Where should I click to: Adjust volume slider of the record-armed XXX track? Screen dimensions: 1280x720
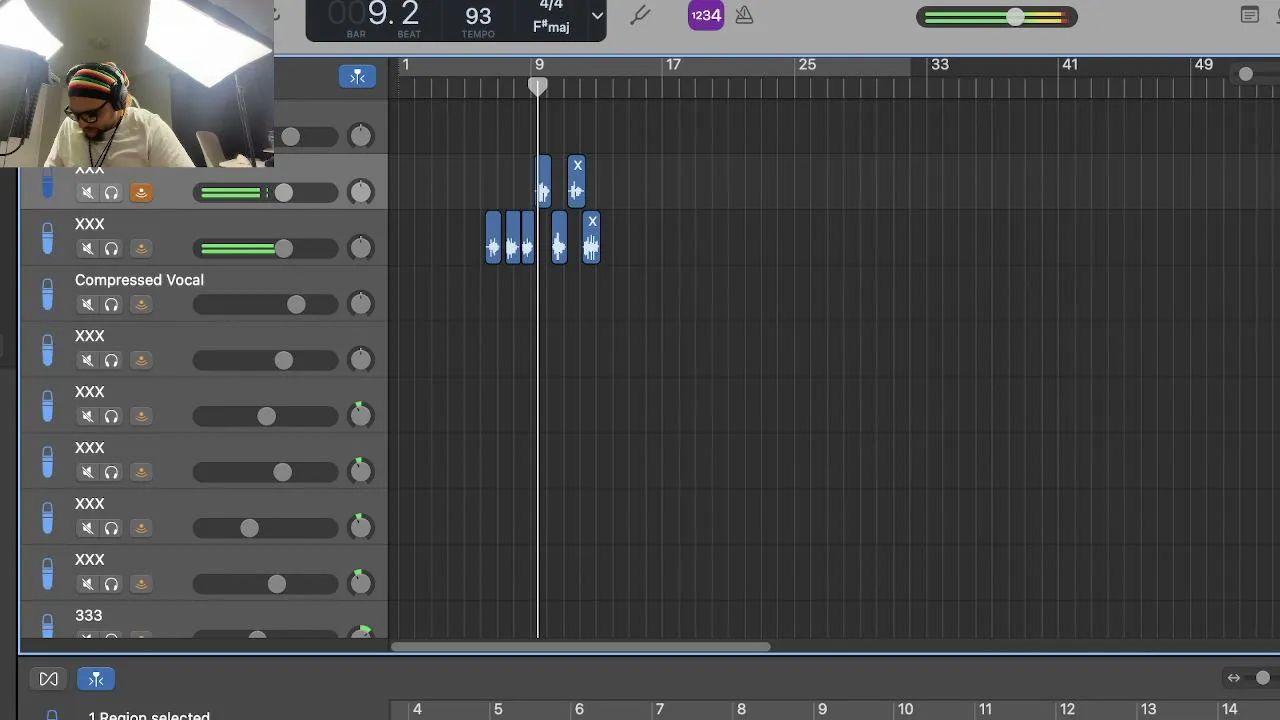pyautogui.click(x=265, y=192)
